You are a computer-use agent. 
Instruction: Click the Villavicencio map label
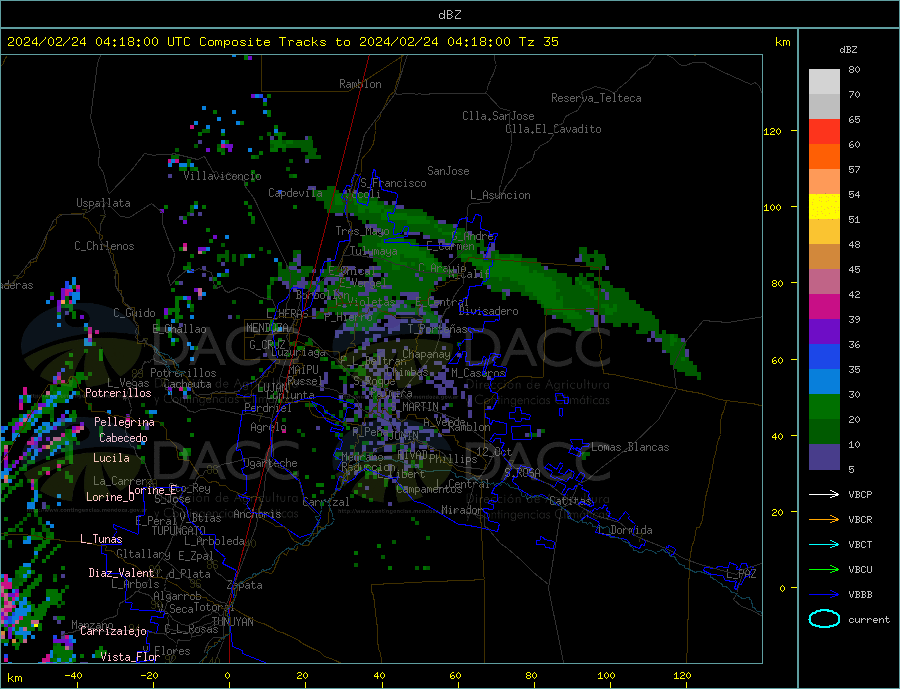(222, 176)
